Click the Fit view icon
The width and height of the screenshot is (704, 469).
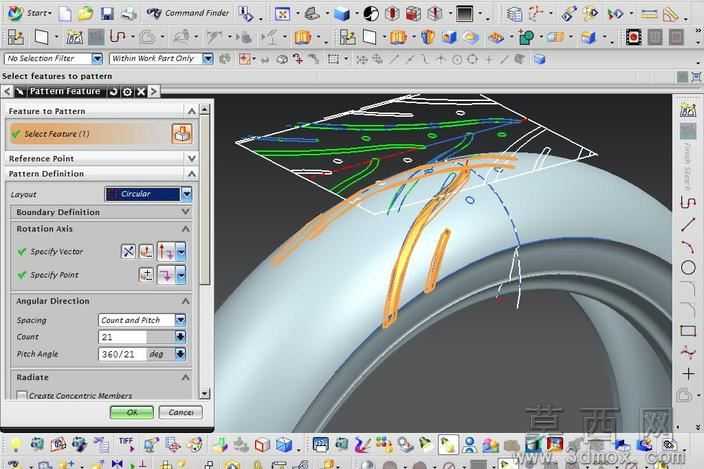[x=282, y=14]
